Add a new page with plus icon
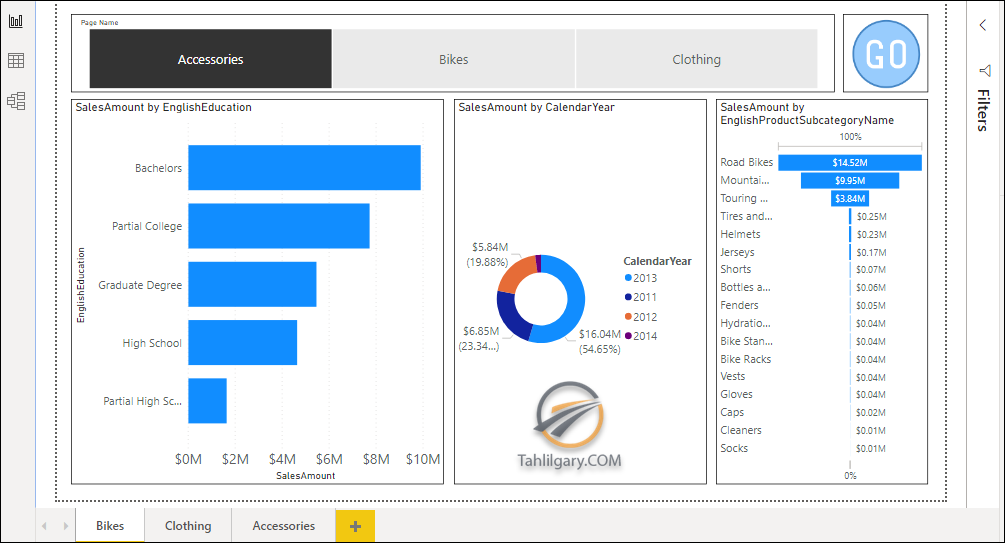Viewport: 1005px width, 543px height. coord(355,526)
